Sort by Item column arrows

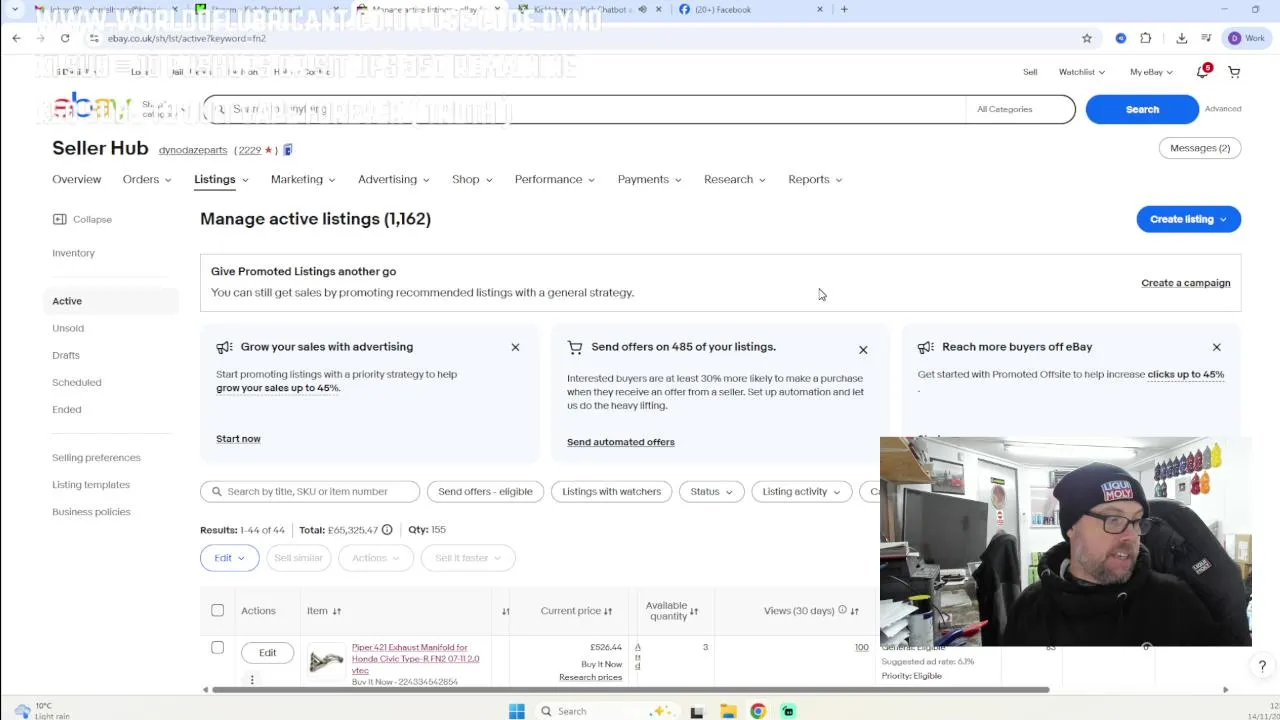coord(336,611)
